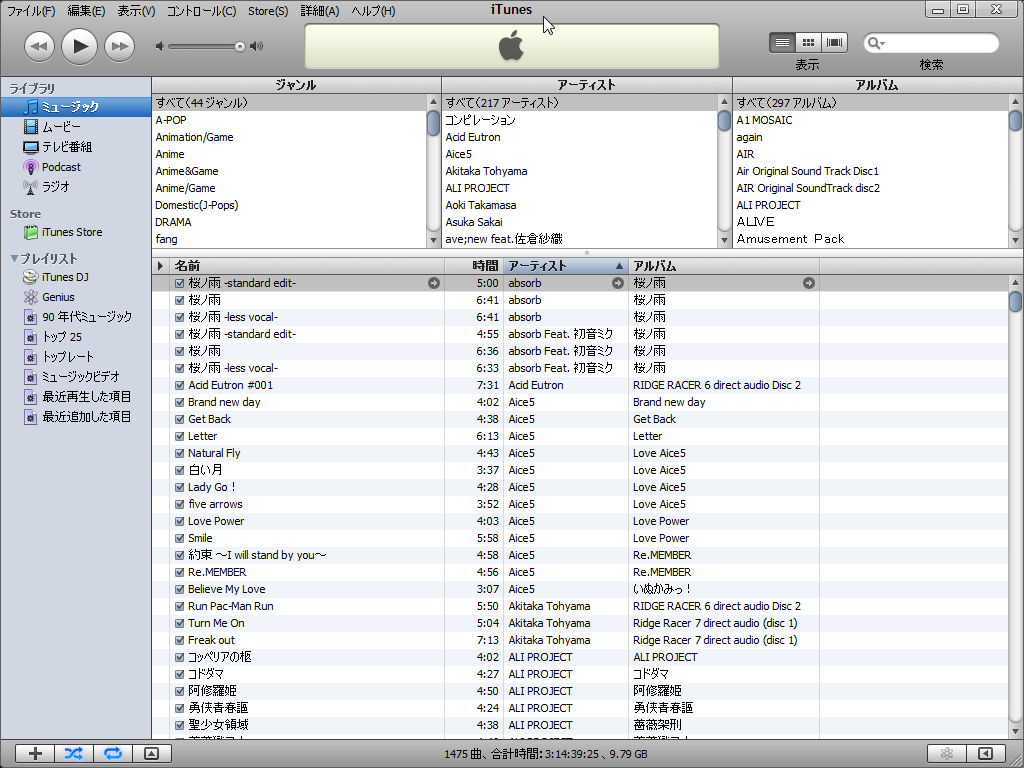Toggle repeat playback
Screen dimensions: 1024x768
[x=113, y=754]
